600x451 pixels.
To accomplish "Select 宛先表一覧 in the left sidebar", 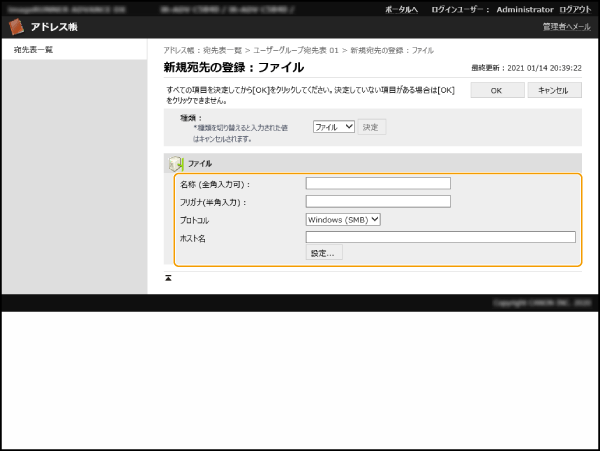I will [34, 49].
